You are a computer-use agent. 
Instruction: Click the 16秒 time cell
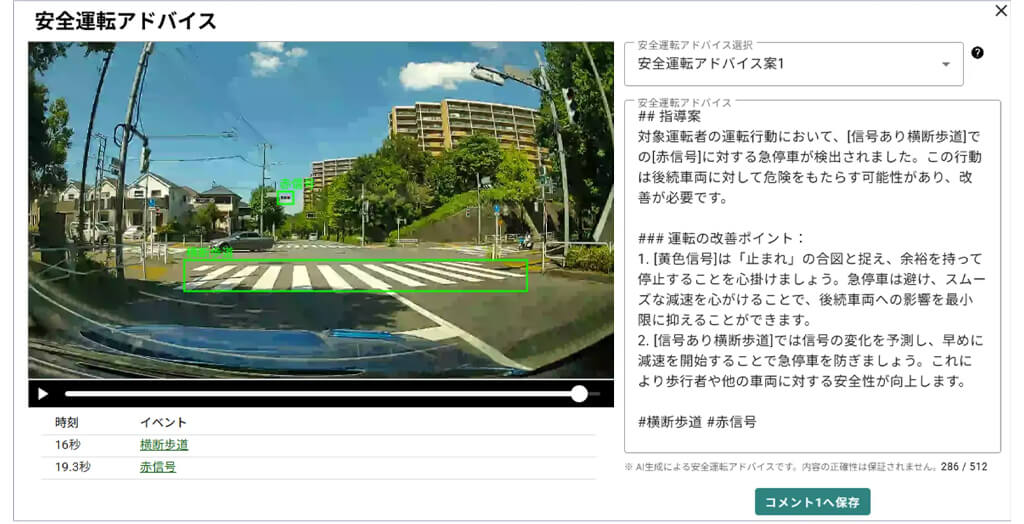(x=68, y=445)
